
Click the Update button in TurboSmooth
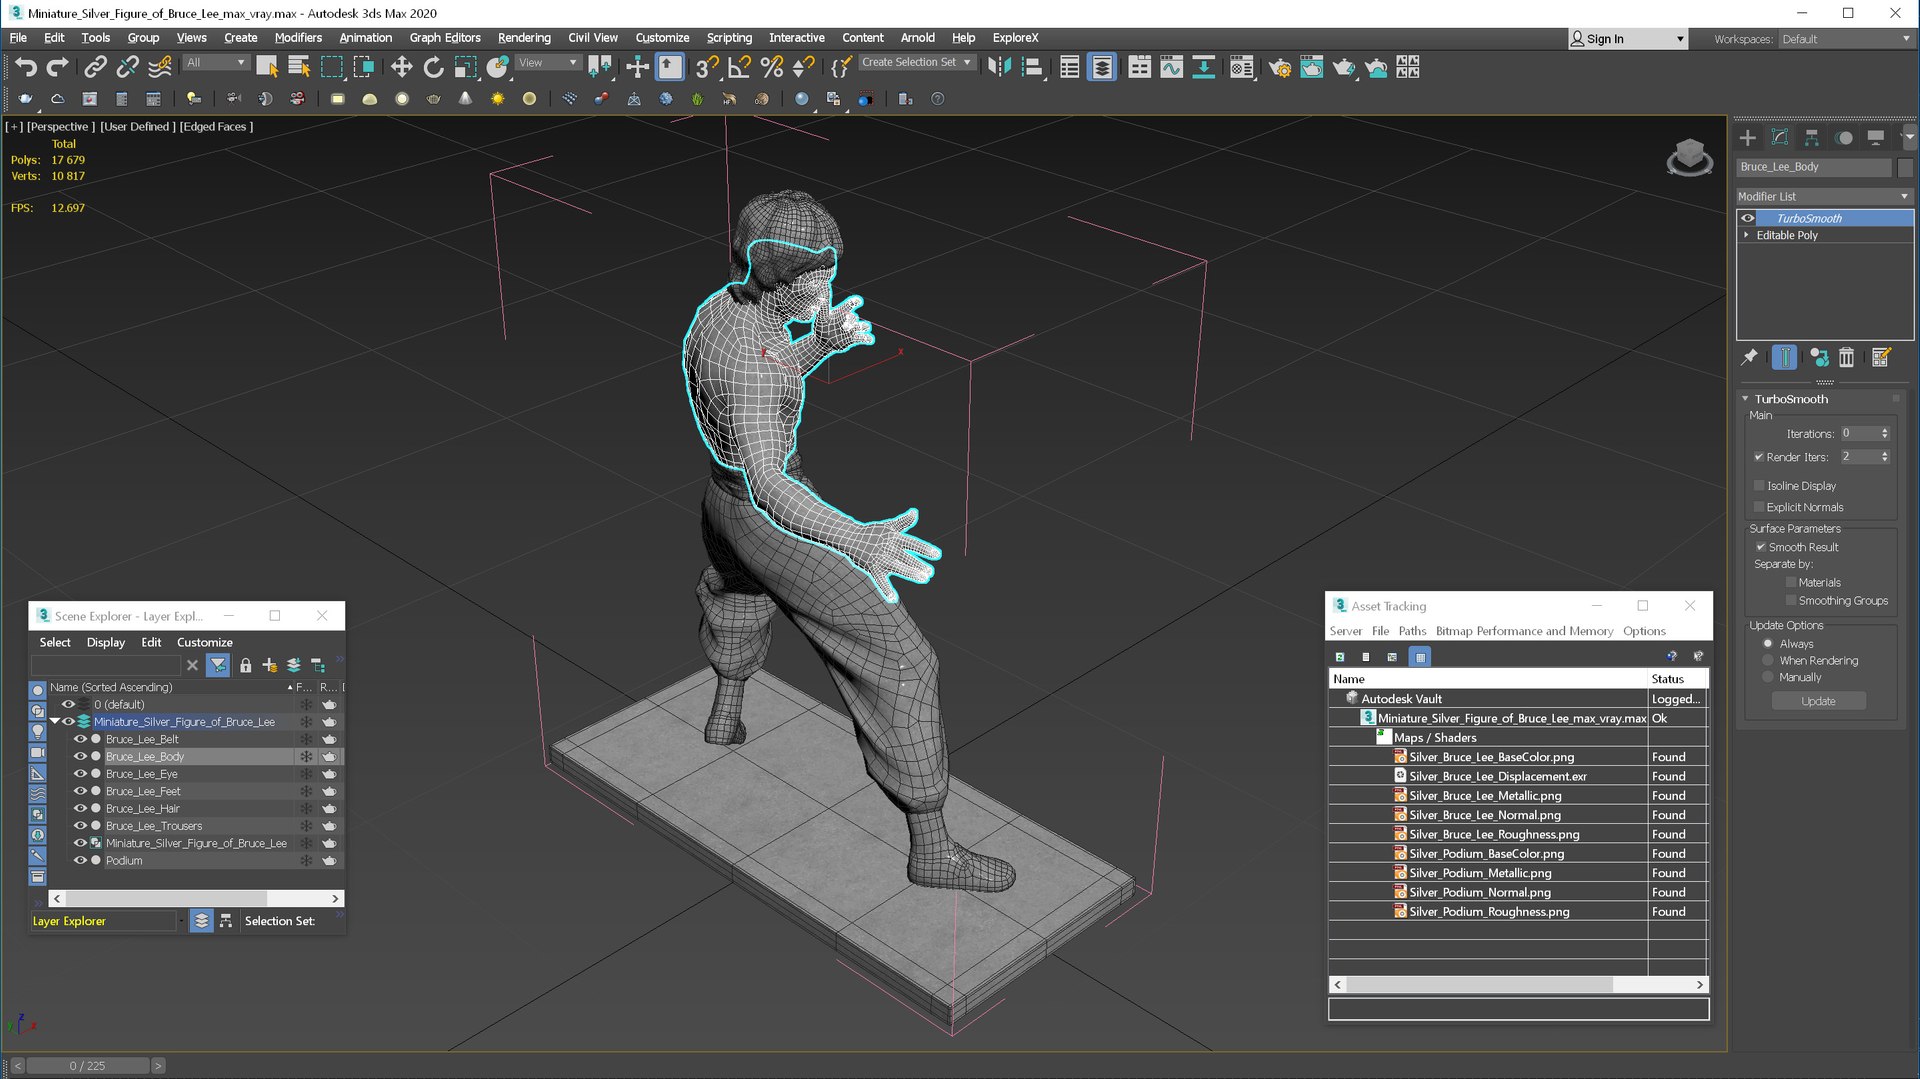tap(1818, 701)
